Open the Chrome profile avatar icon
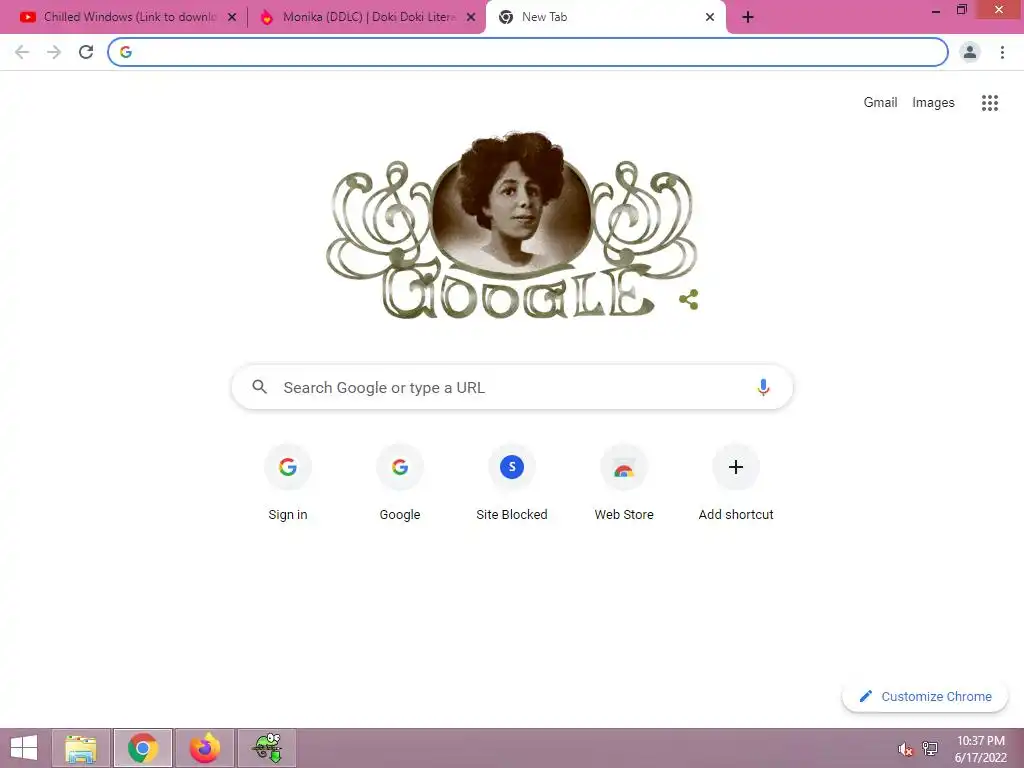This screenshot has height=768, width=1024. (970, 52)
